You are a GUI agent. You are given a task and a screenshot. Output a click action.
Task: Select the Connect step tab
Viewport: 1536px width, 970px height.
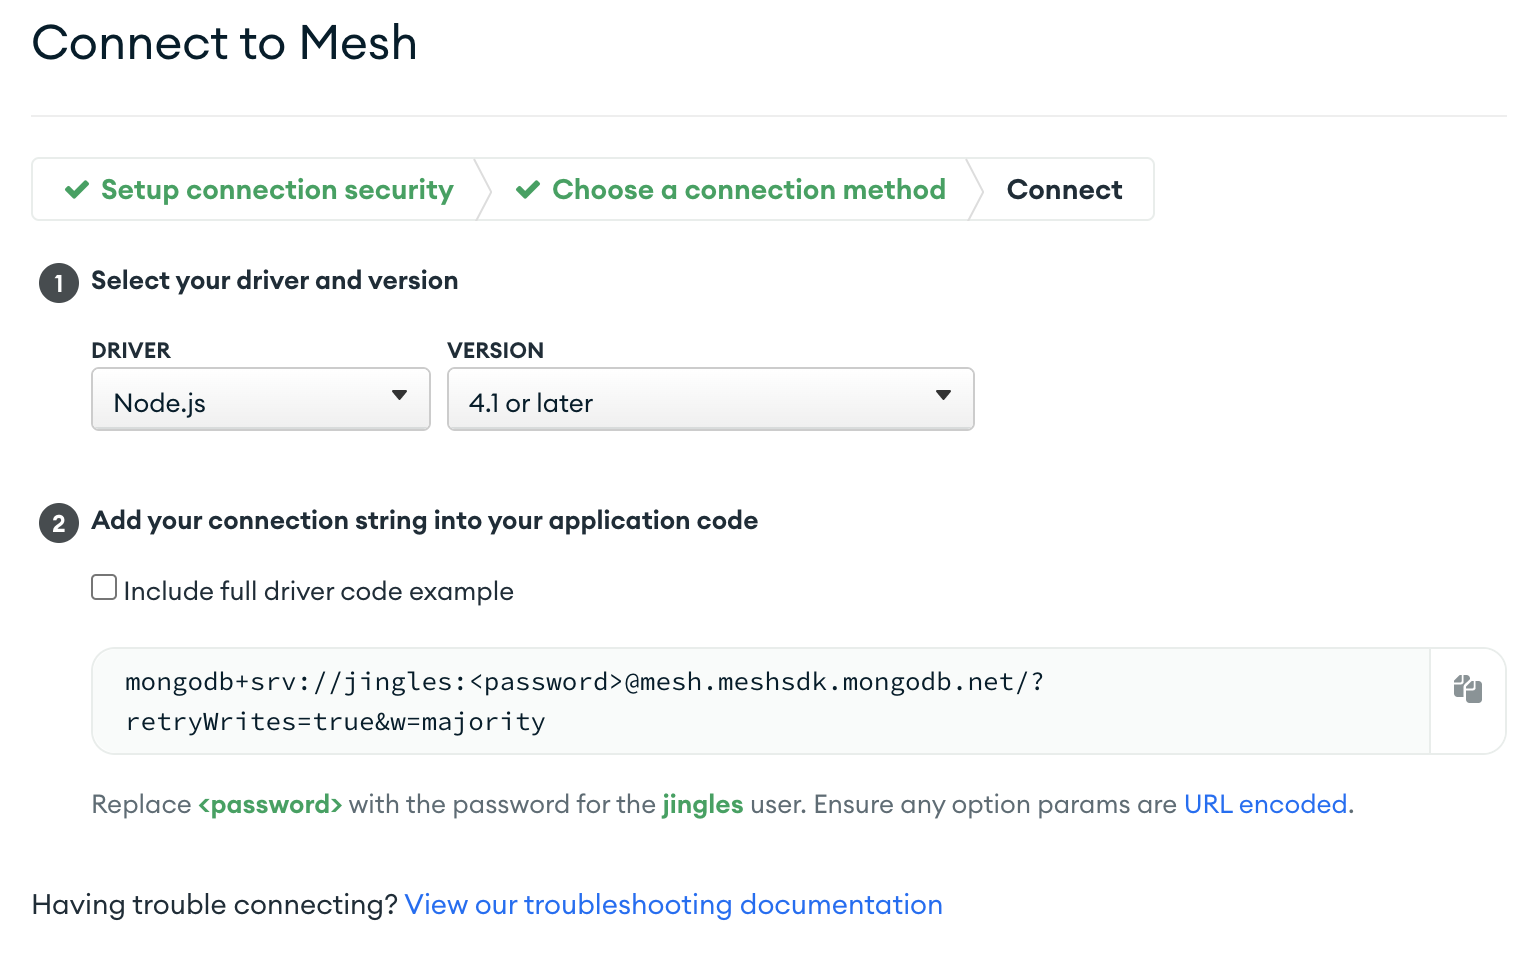click(1064, 189)
